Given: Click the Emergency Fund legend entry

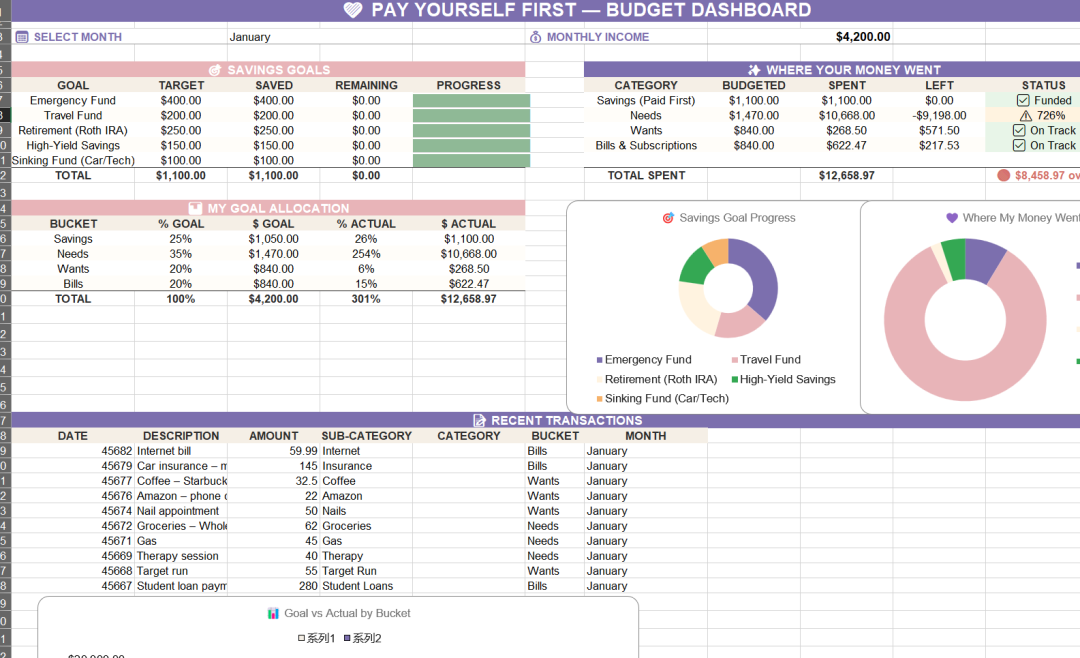Looking at the screenshot, I should (647, 360).
